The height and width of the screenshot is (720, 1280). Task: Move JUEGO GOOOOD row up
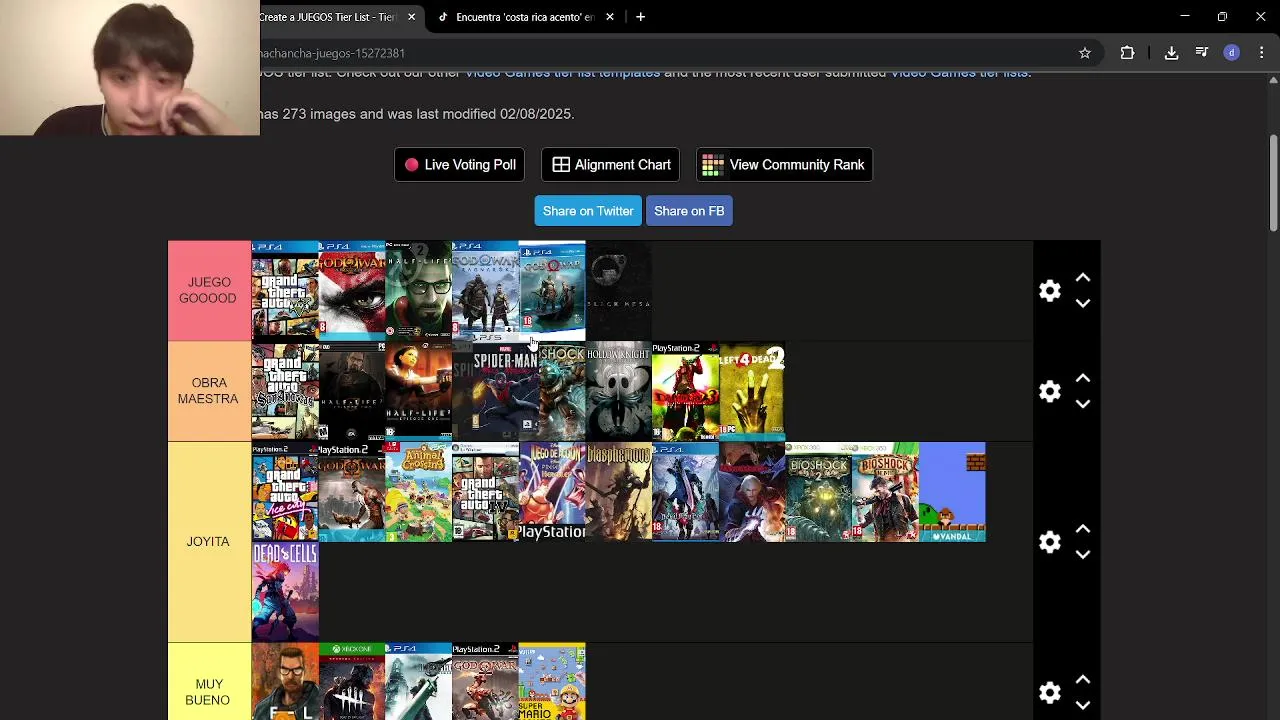pyautogui.click(x=1083, y=278)
